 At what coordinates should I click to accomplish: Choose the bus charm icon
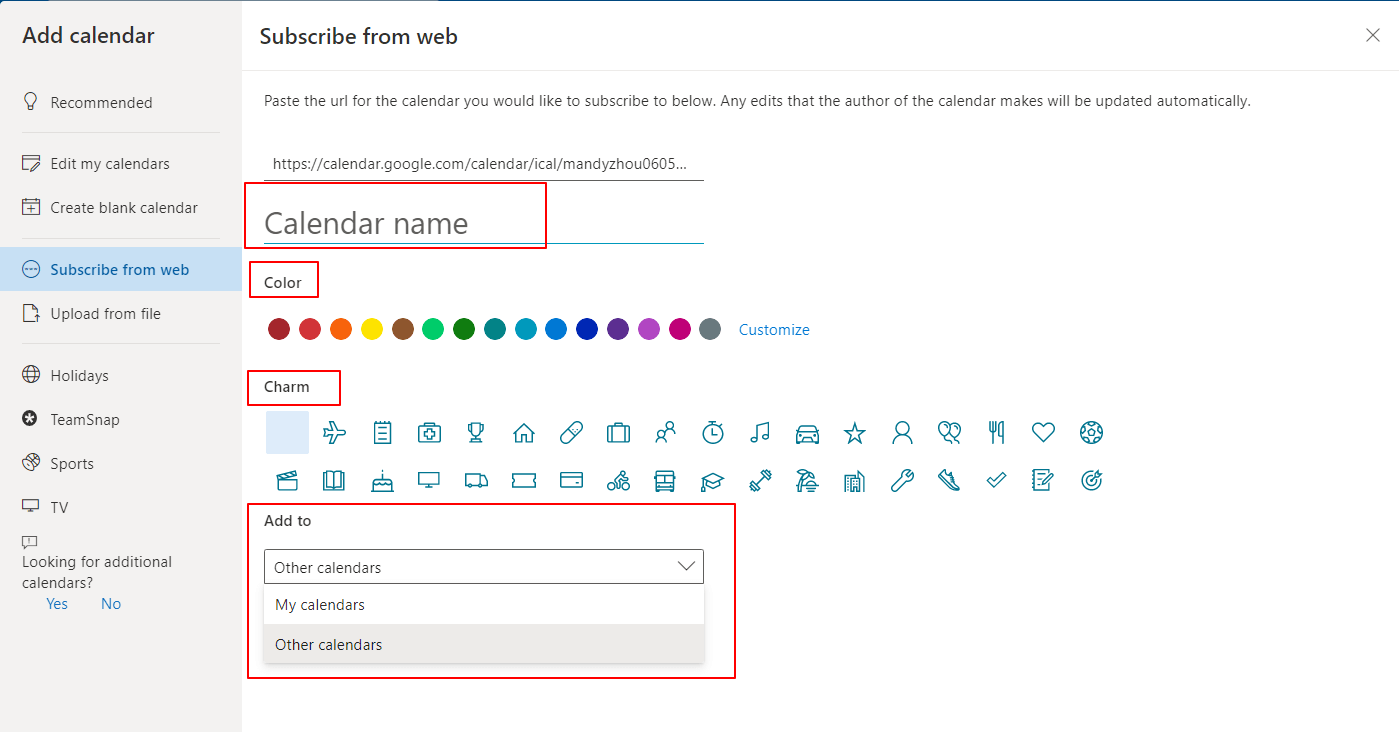(665, 481)
